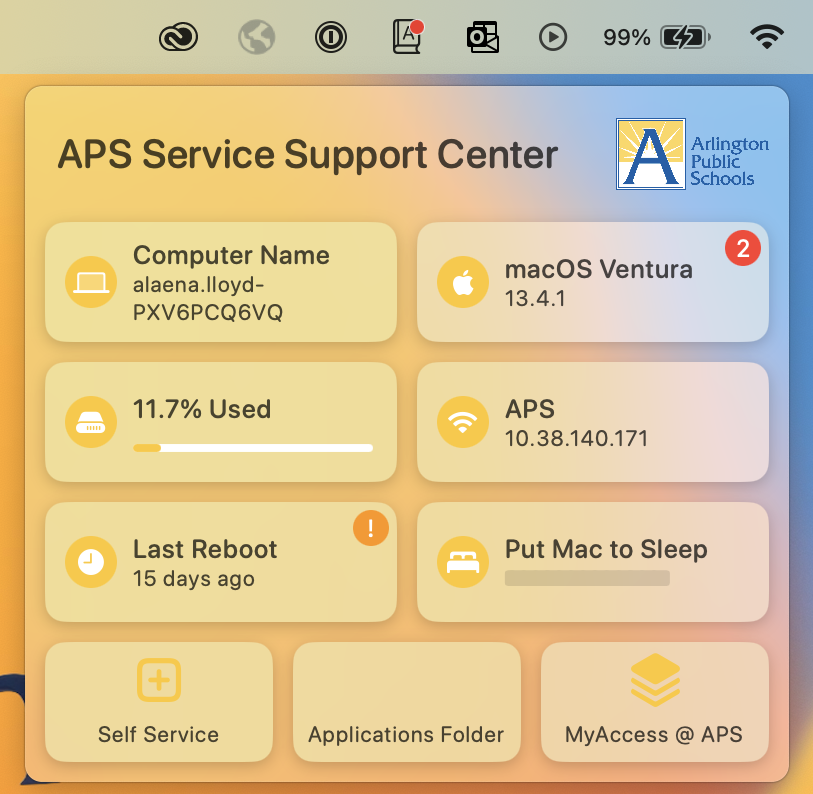Click the Outlook menu bar icon
Image resolution: width=813 pixels, height=794 pixels.
pyautogui.click(x=483, y=37)
